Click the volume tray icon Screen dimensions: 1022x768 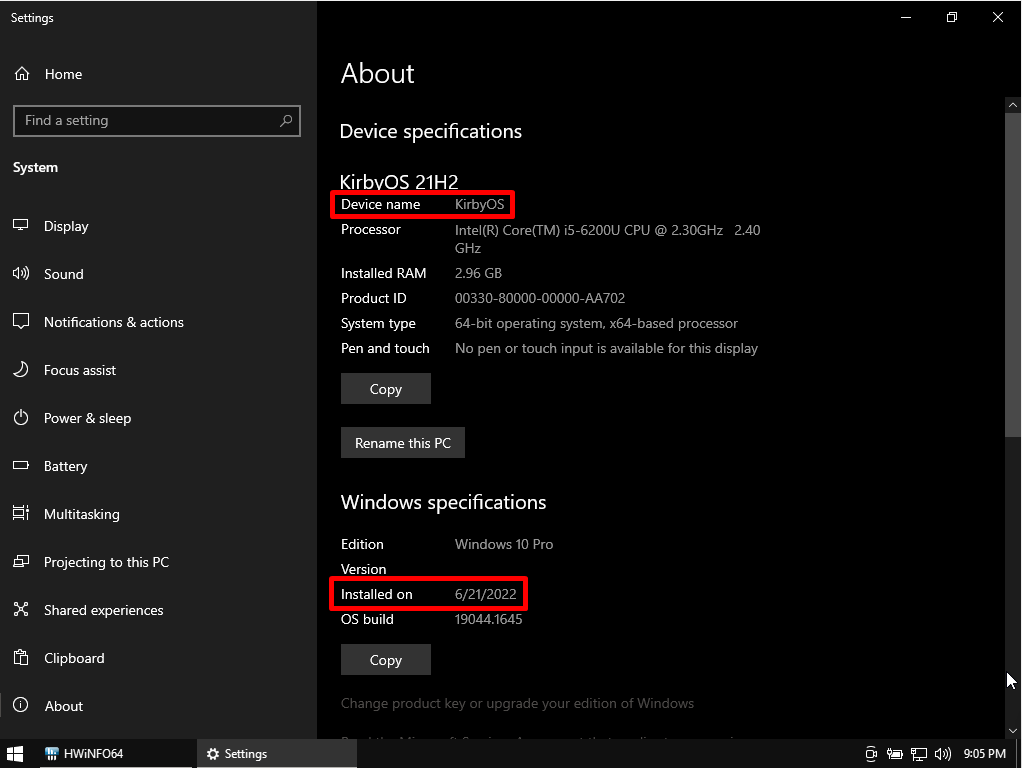(942, 754)
